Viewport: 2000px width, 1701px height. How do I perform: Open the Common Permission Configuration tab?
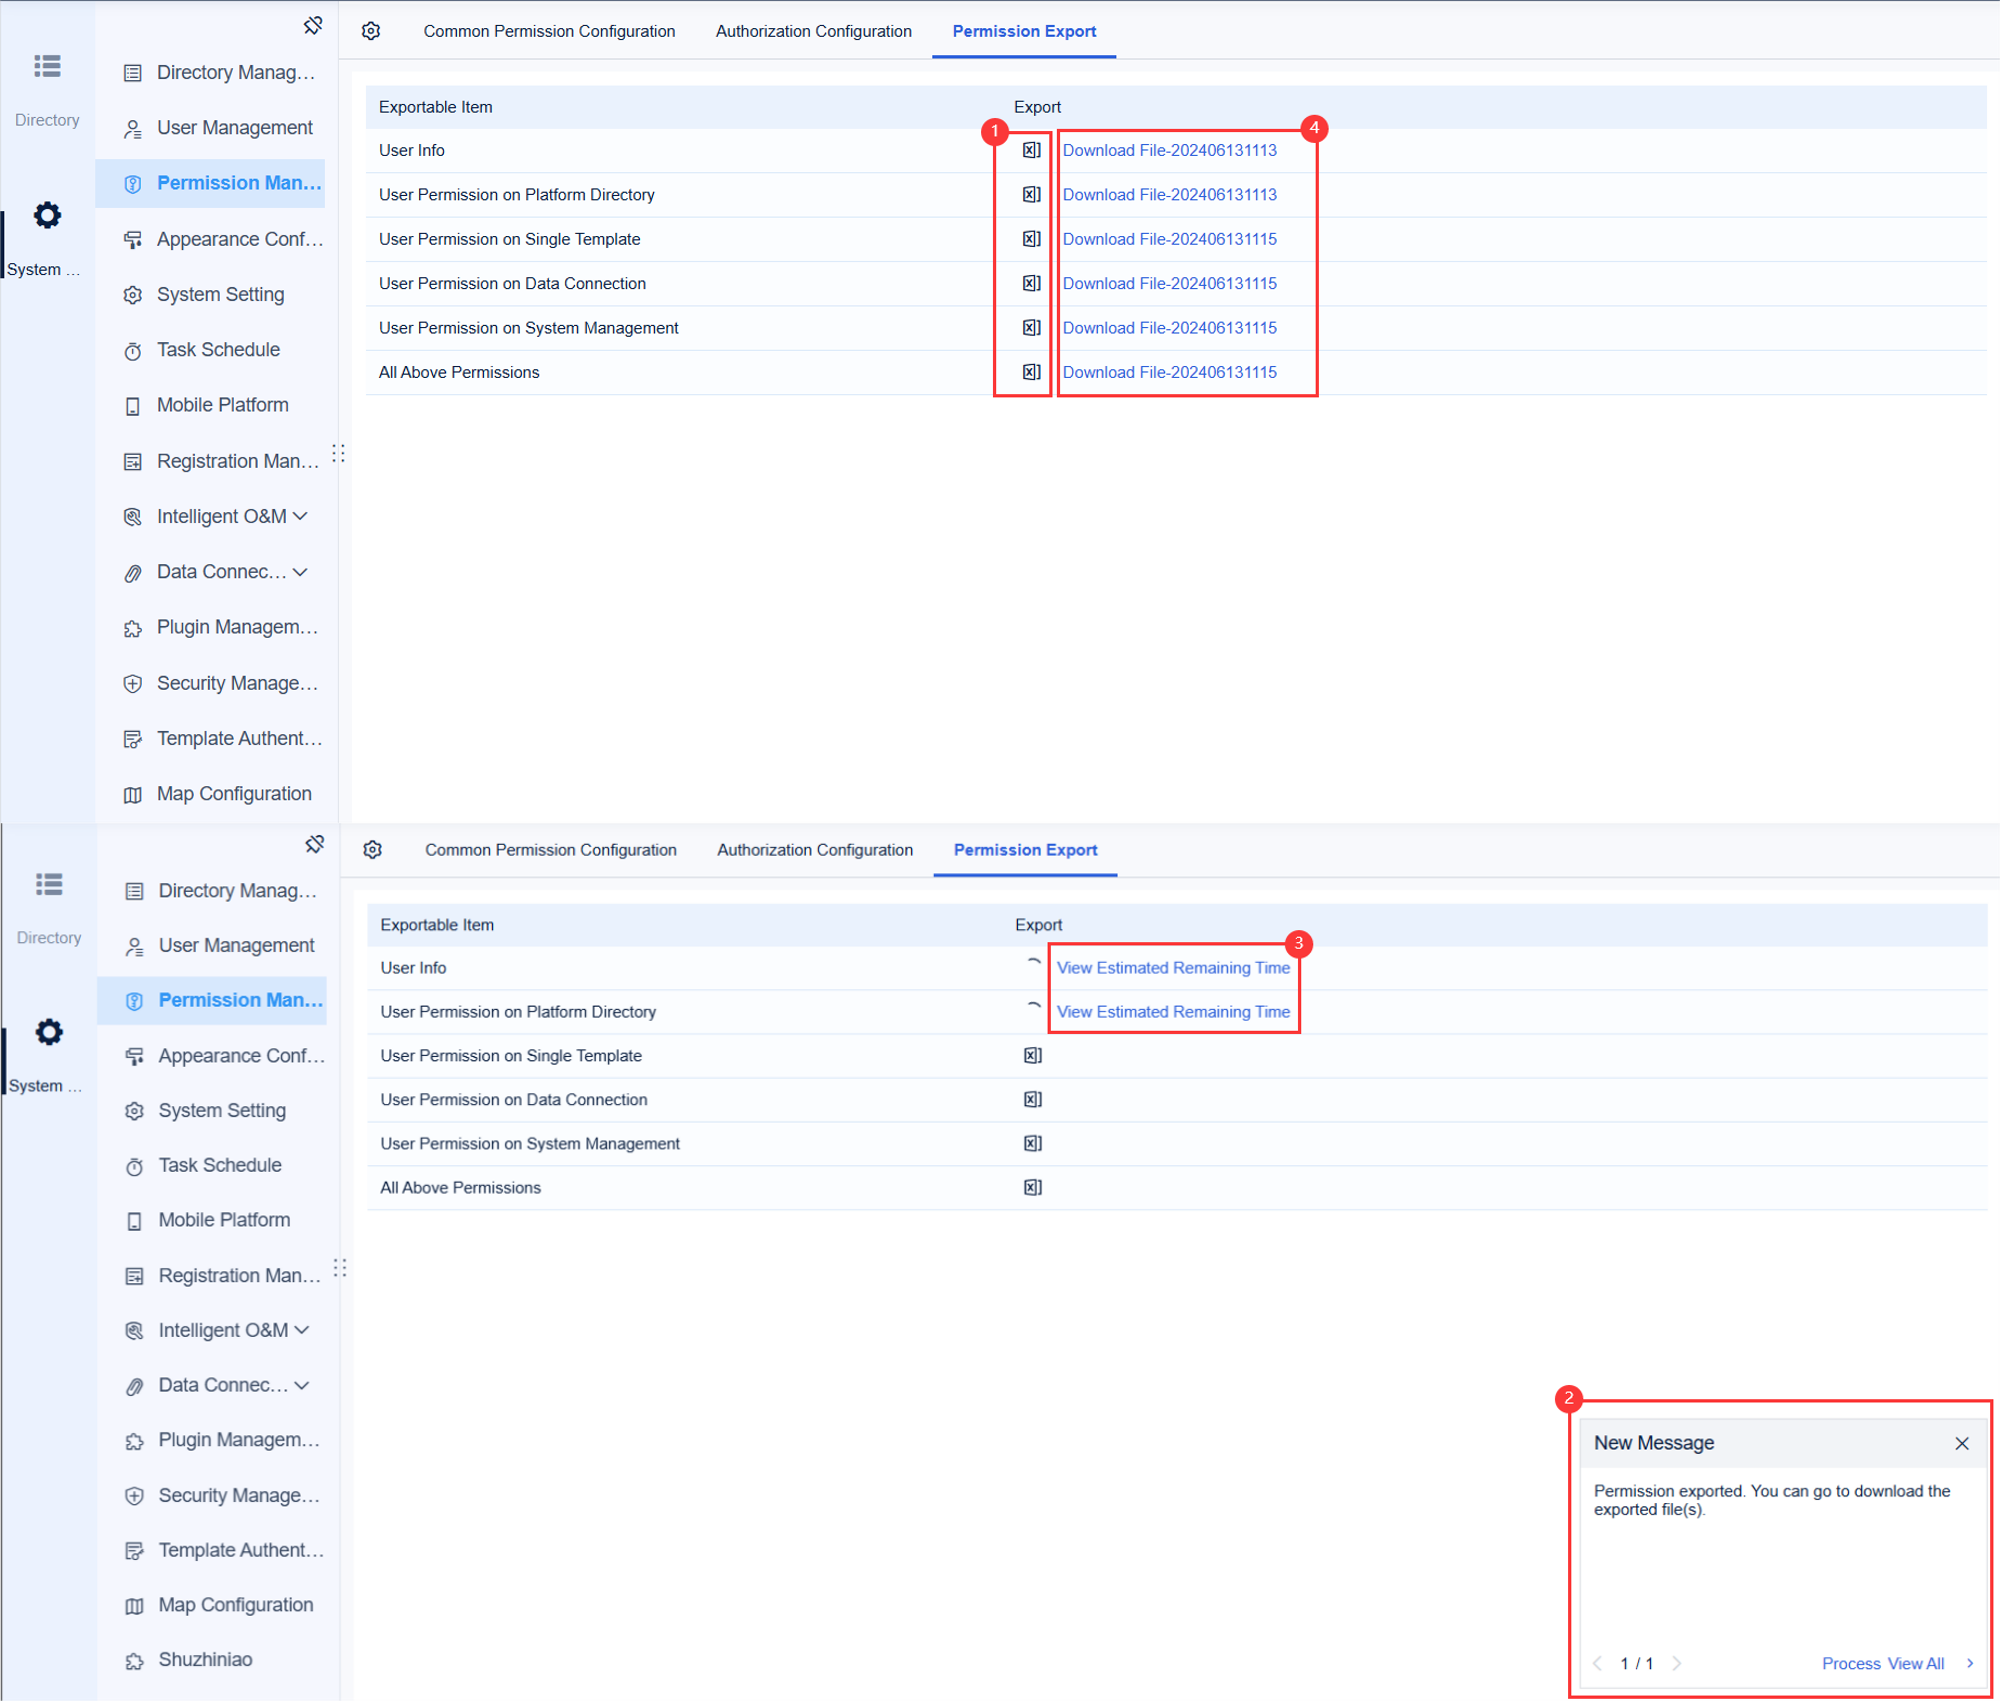tap(548, 31)
